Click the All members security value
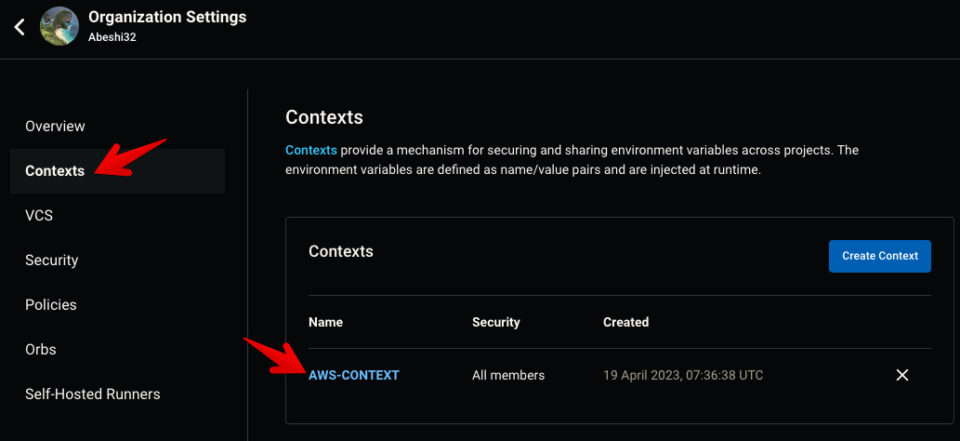Viewport: 960px width, 441px height. coord(508,375)
